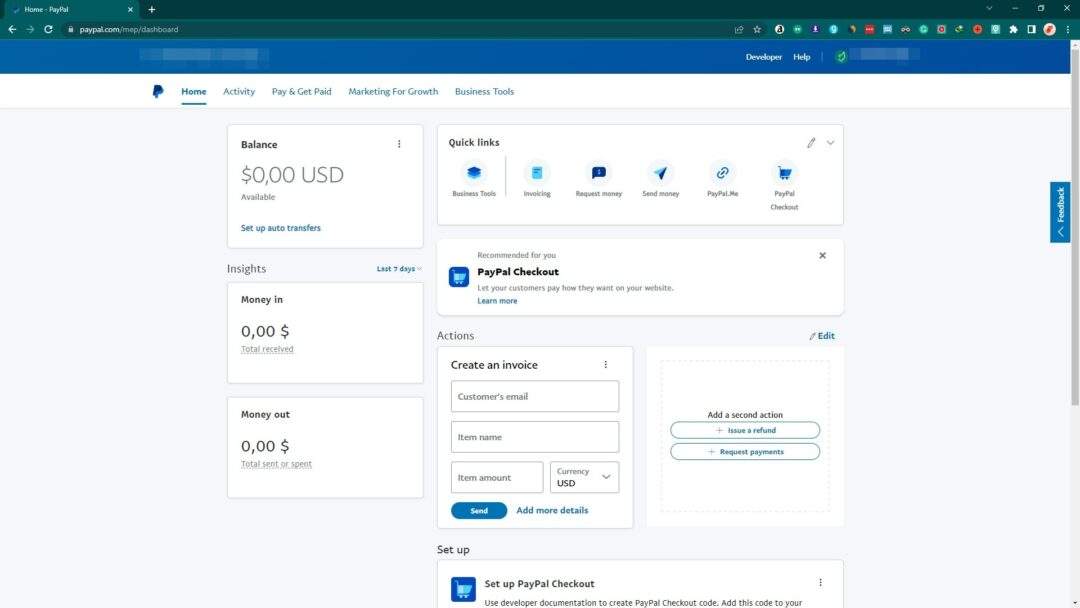Click the share page icon in address bar
Image resolution: width=1080 pixels, height=608 pixels.
(739, 30)
